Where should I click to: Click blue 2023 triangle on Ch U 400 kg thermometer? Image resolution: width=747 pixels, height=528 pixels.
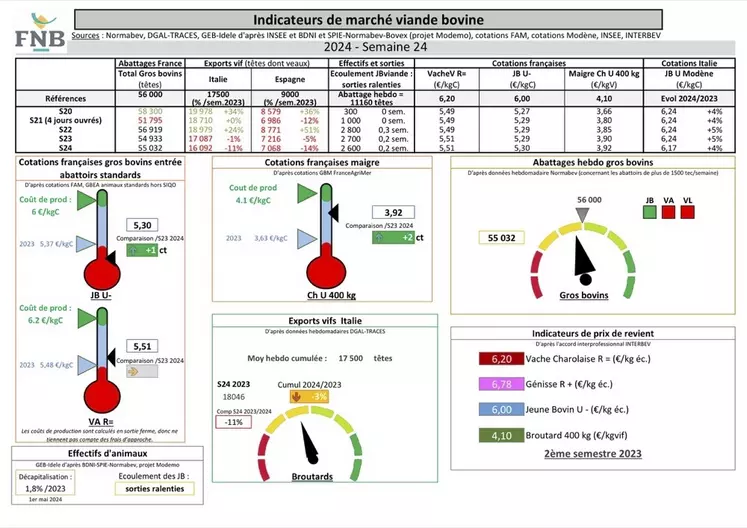[x=307, y=239]
